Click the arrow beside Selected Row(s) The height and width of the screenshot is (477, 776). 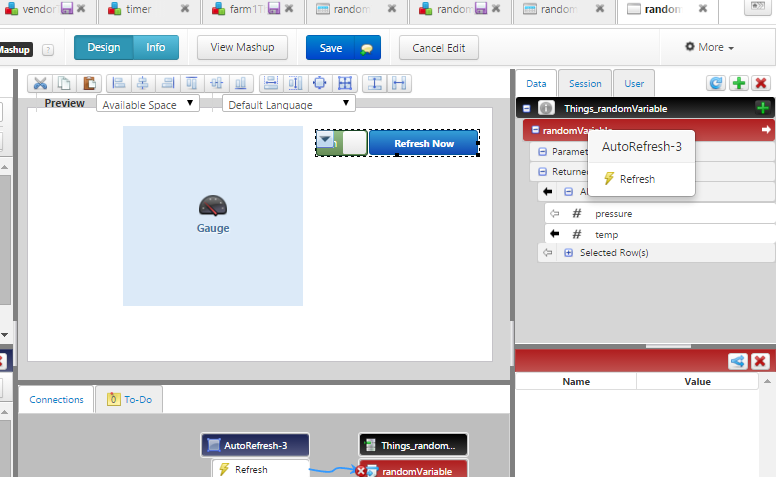point(547,253)
